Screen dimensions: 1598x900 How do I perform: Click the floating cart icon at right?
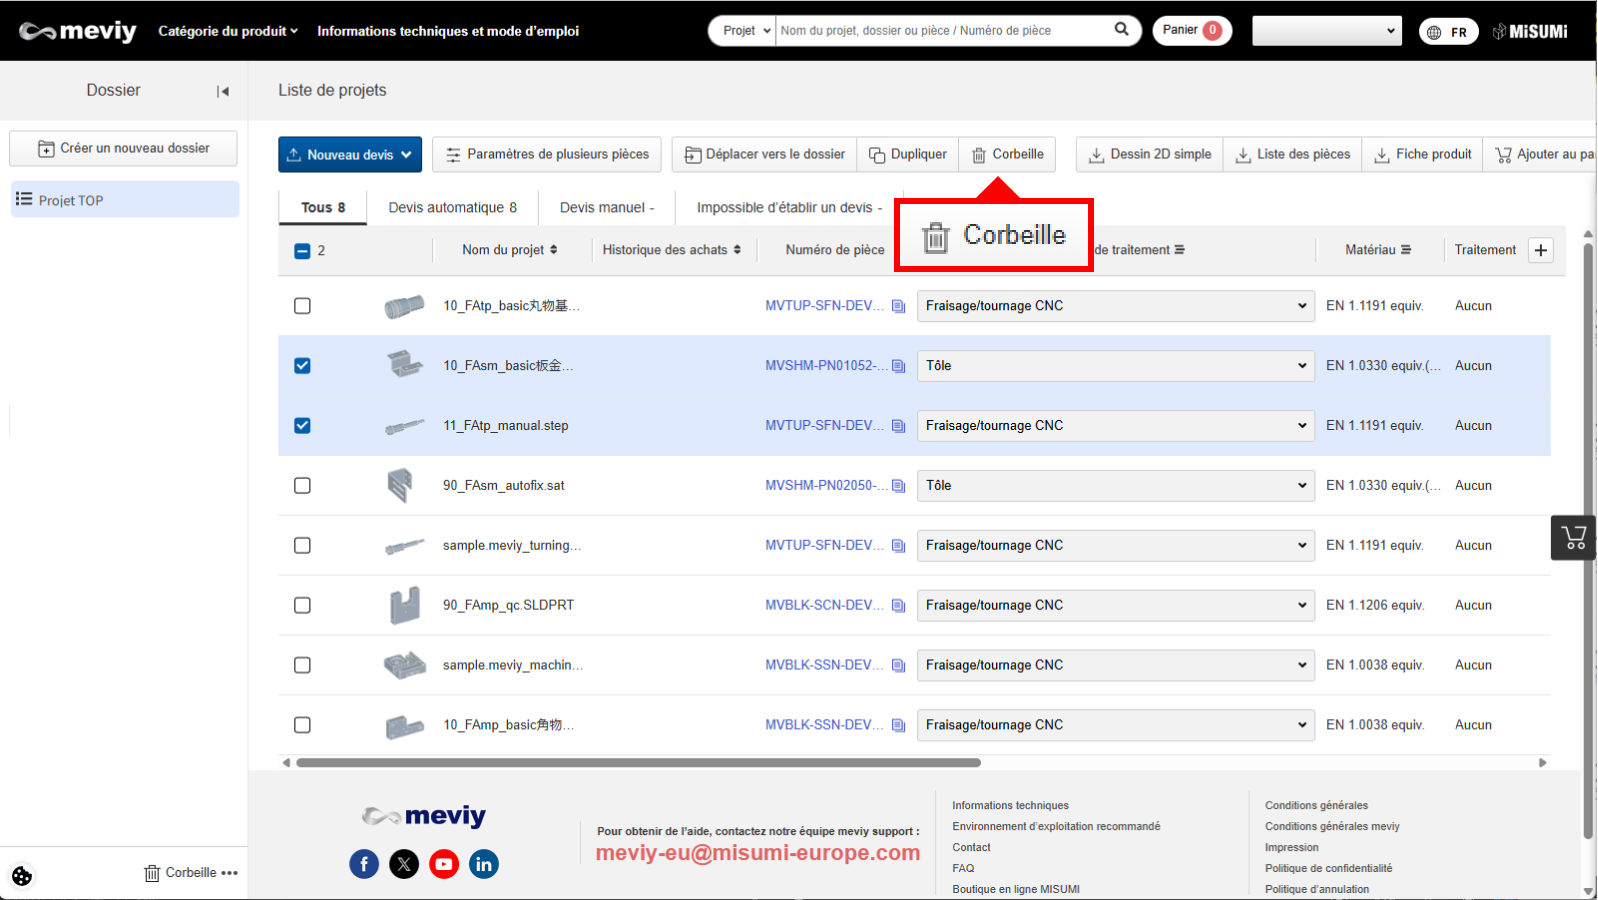pos(1573,538)
